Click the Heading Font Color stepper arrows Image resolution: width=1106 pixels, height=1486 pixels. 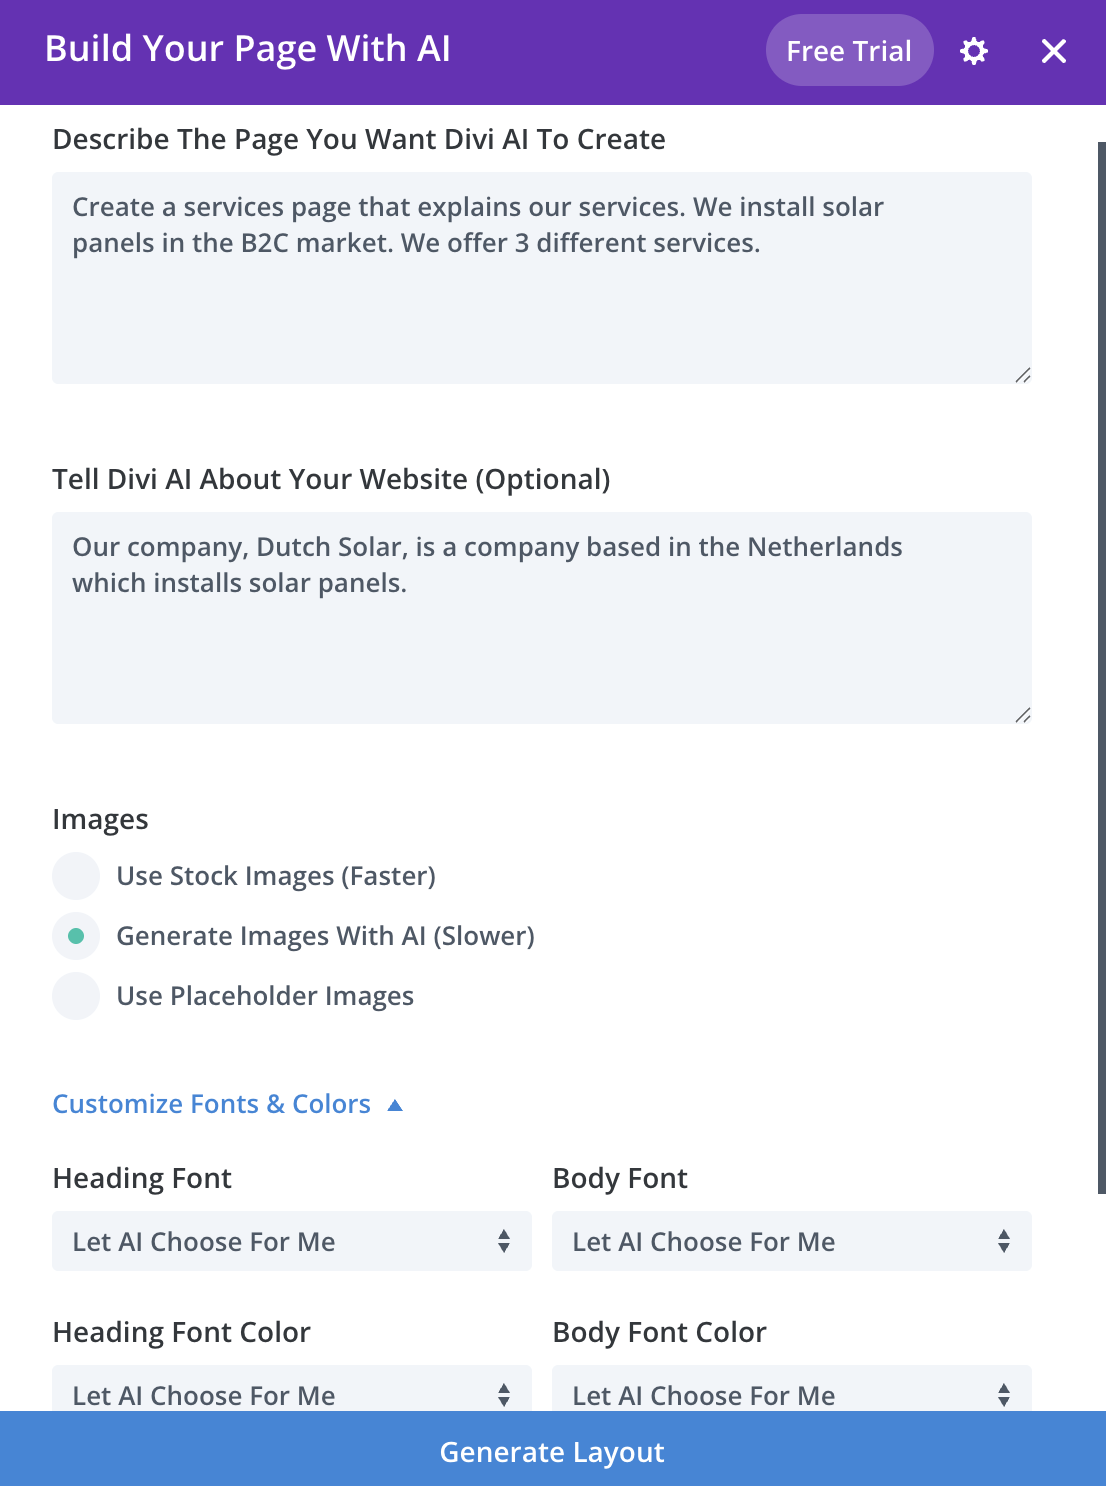click(504, 1394)
